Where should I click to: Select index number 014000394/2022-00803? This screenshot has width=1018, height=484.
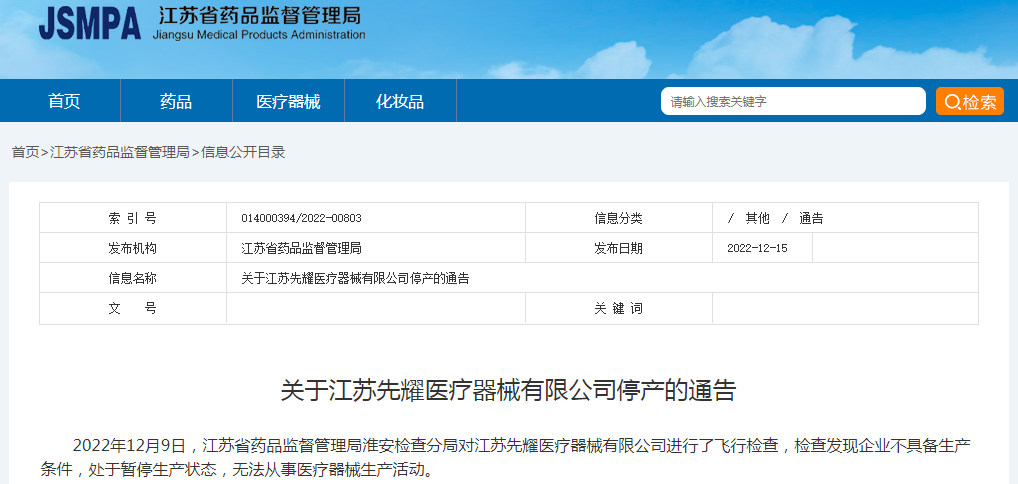click(x=301, y=218)
